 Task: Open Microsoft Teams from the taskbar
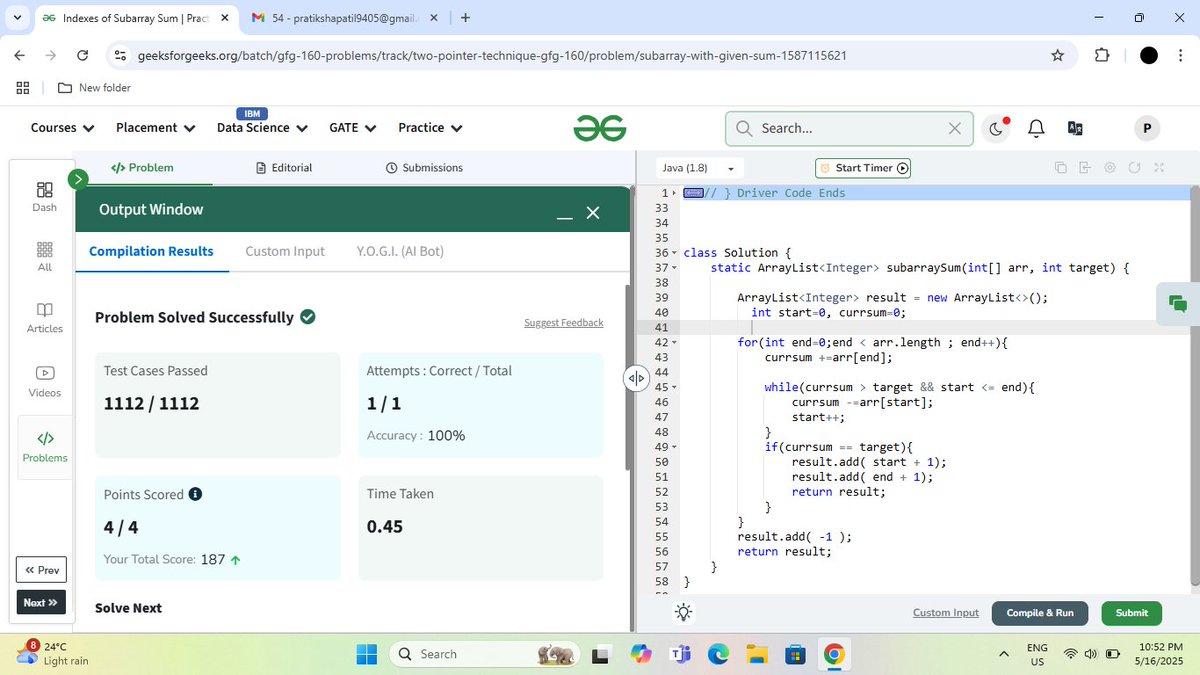coord(680,654)
